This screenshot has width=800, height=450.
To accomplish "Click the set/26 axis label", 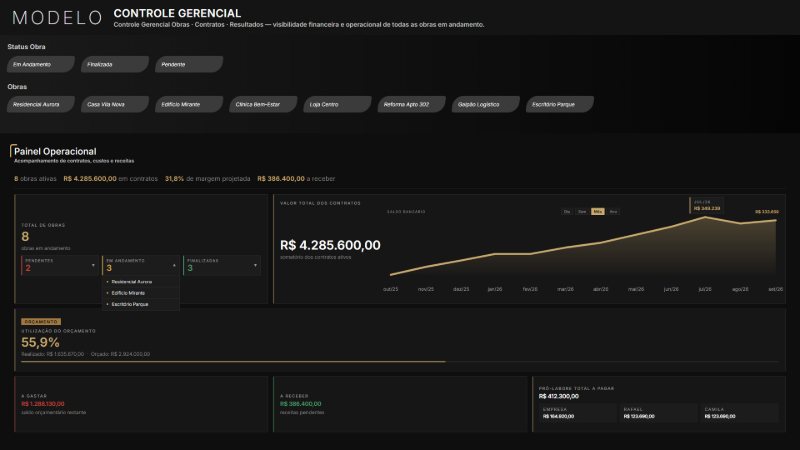I will click(776, 289).
